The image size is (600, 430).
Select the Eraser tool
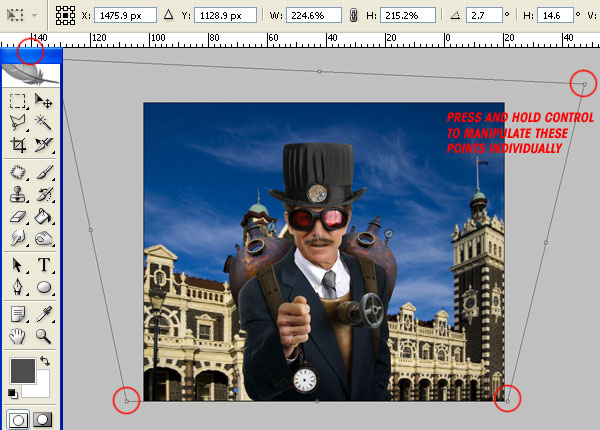click(x=18, y=217)
